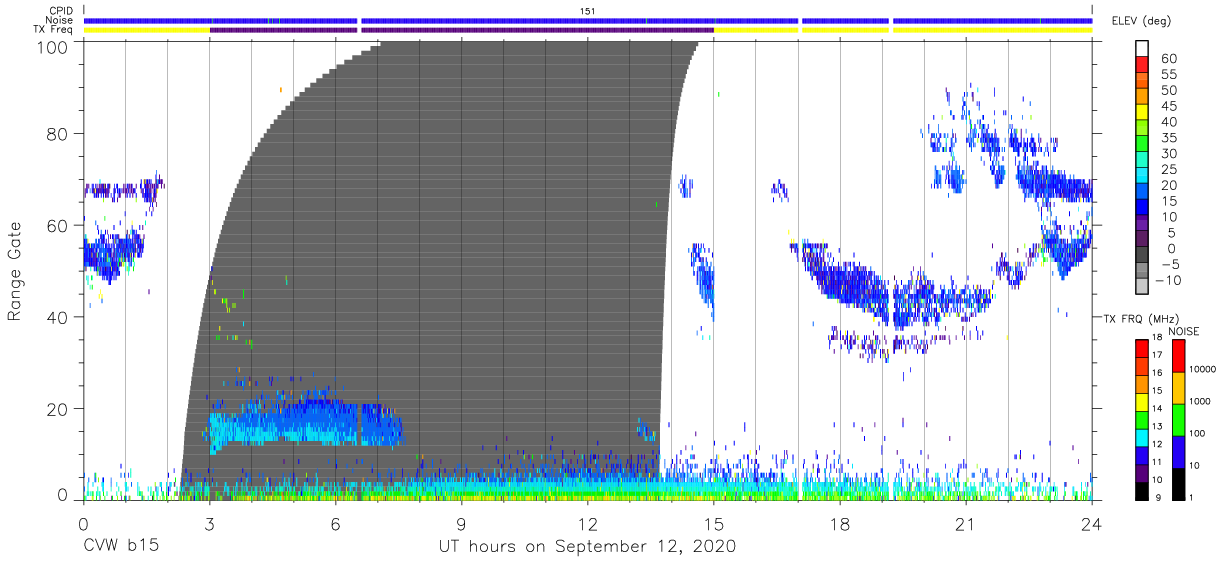The image size is (1228, 567).
Task: Click the '60' tick on the Range Gate axis
Action: pyautogui.click(x=58, y=225)
